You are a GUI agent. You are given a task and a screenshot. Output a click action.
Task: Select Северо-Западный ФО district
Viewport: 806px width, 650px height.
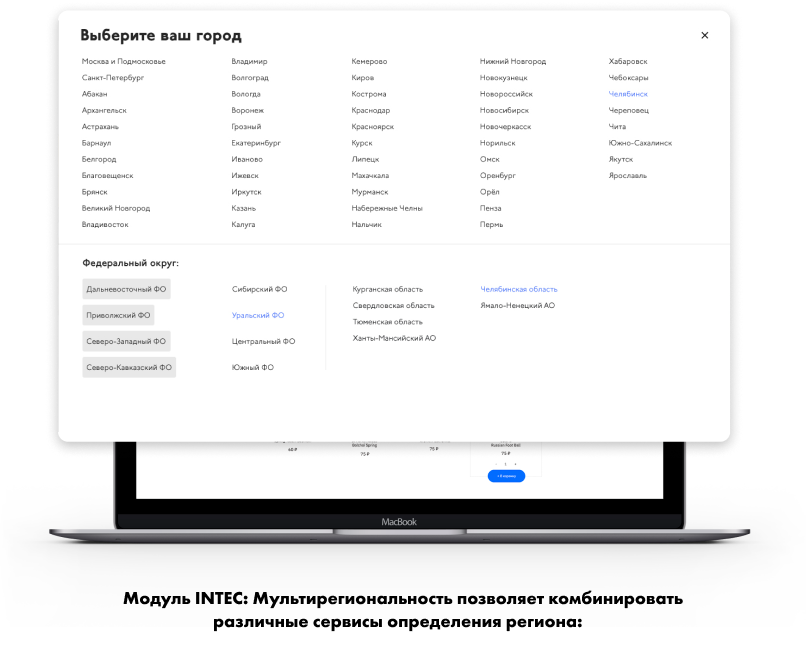(127, 341)
